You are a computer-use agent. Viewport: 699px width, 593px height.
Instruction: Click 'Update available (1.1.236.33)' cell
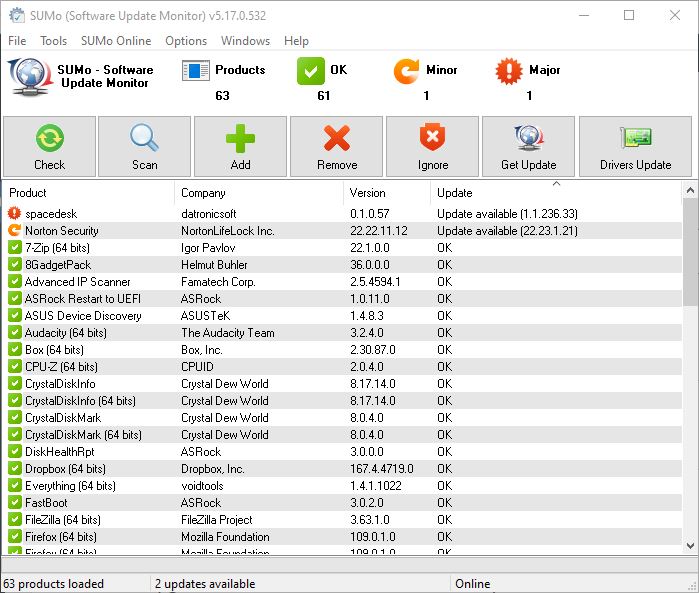pos(507,214)
